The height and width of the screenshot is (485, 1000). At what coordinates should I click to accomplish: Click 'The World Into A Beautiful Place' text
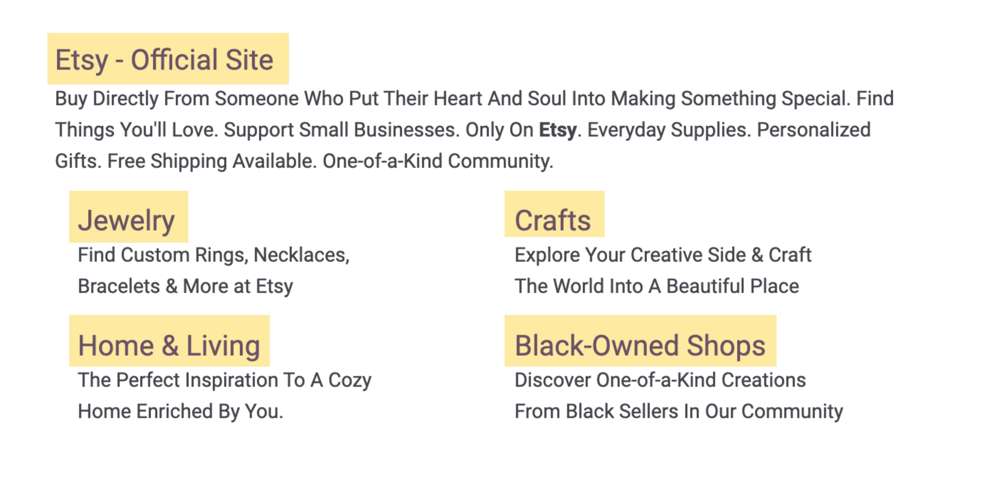tap(656, 286)
